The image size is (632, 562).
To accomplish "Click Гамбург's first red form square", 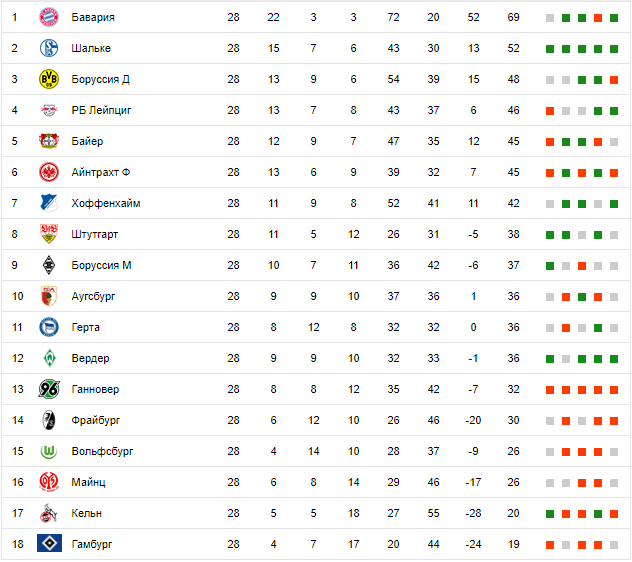I will pos(549,544).
